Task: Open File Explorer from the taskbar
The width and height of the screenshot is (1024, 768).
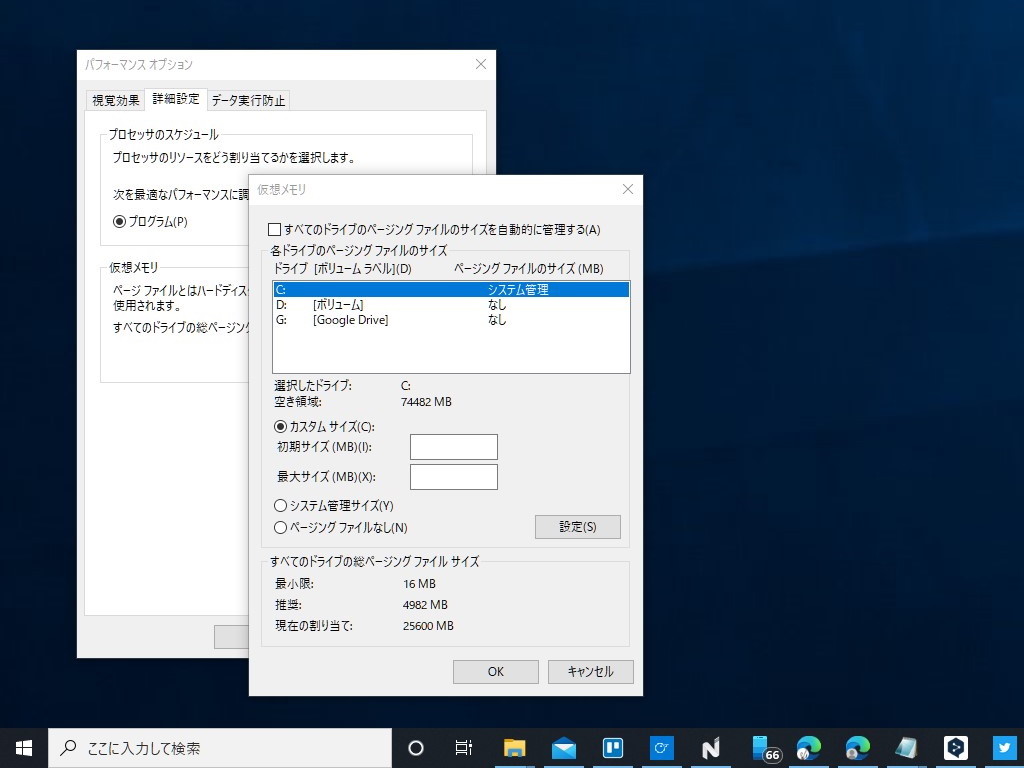Action: click(x=514, y=747)
